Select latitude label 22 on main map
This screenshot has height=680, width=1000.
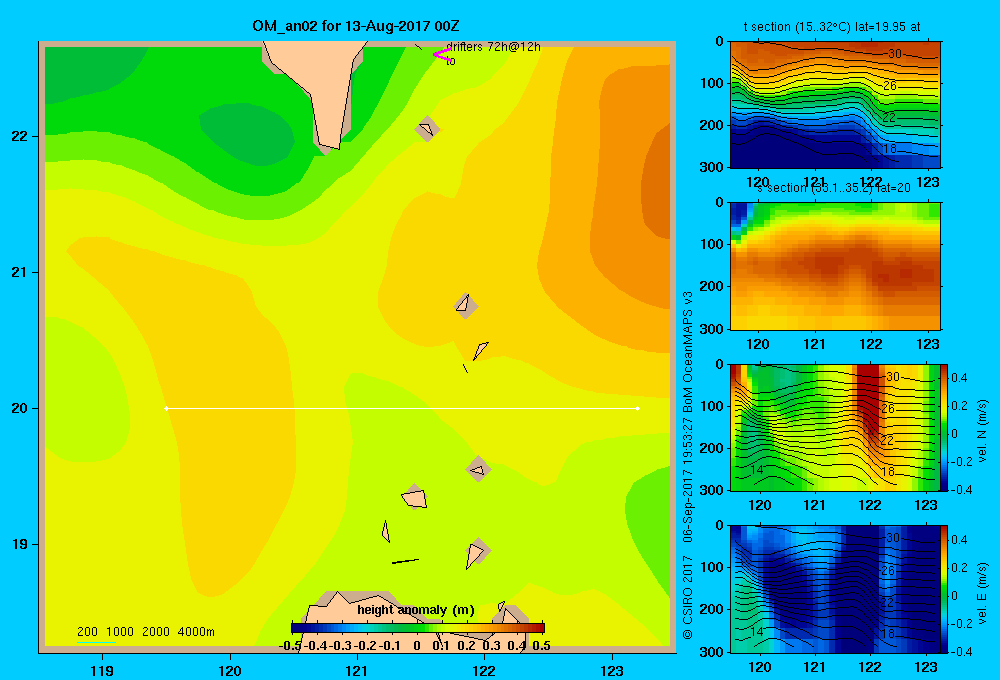click(20, 136)
